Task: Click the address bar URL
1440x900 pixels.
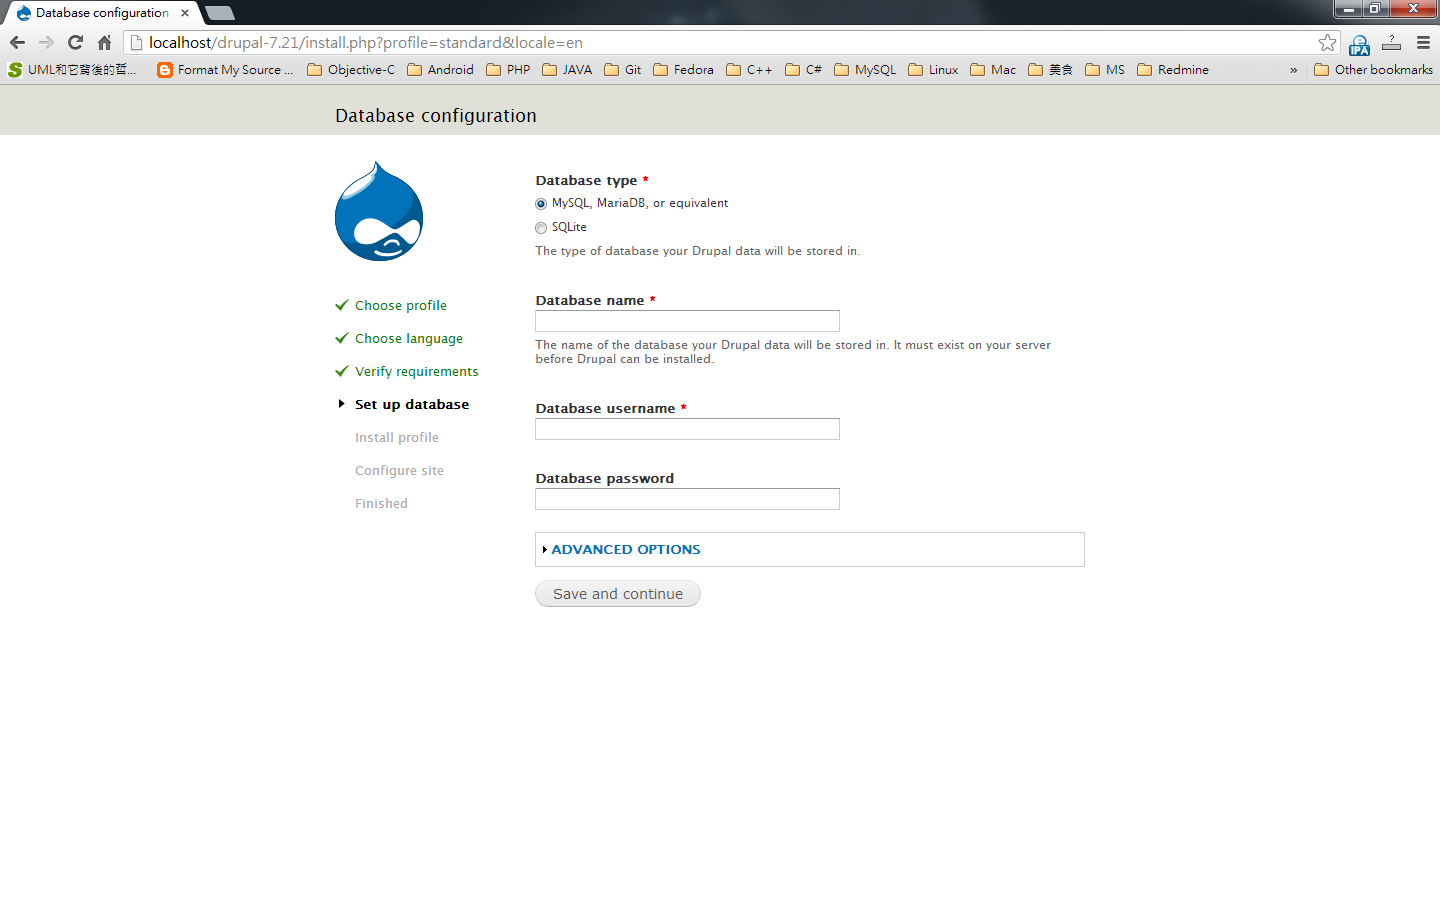Action: click(x=366, y=42)
